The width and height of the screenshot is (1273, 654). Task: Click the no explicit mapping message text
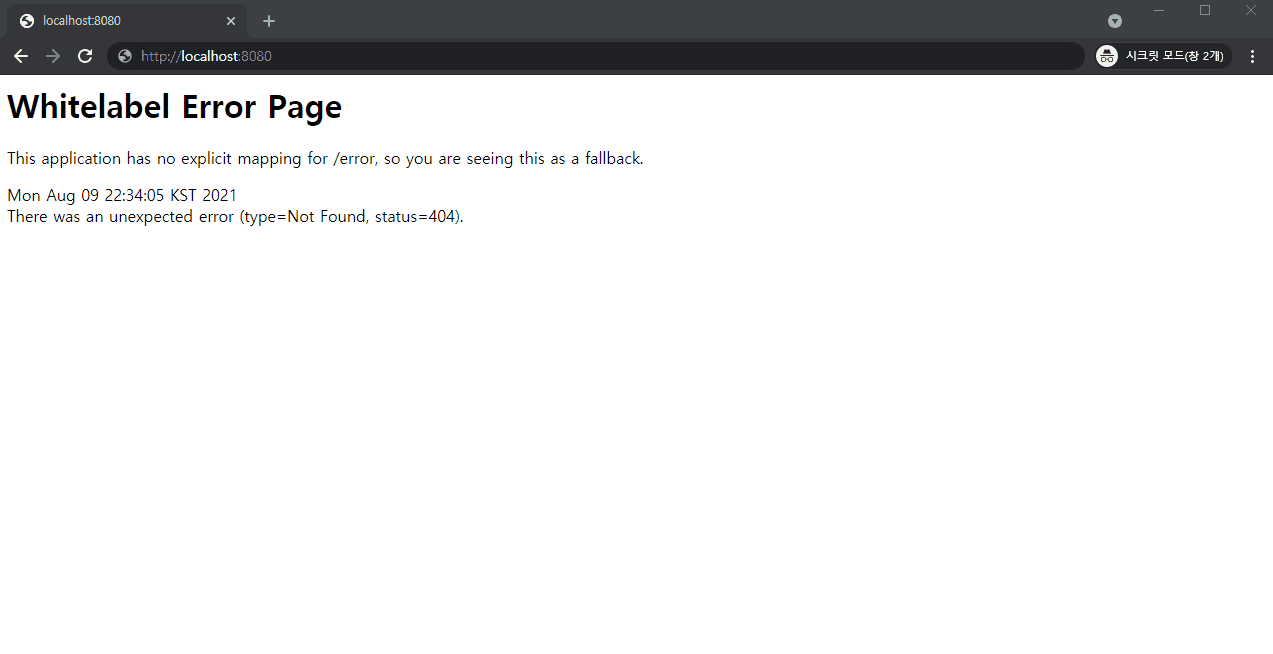[325, 158]
